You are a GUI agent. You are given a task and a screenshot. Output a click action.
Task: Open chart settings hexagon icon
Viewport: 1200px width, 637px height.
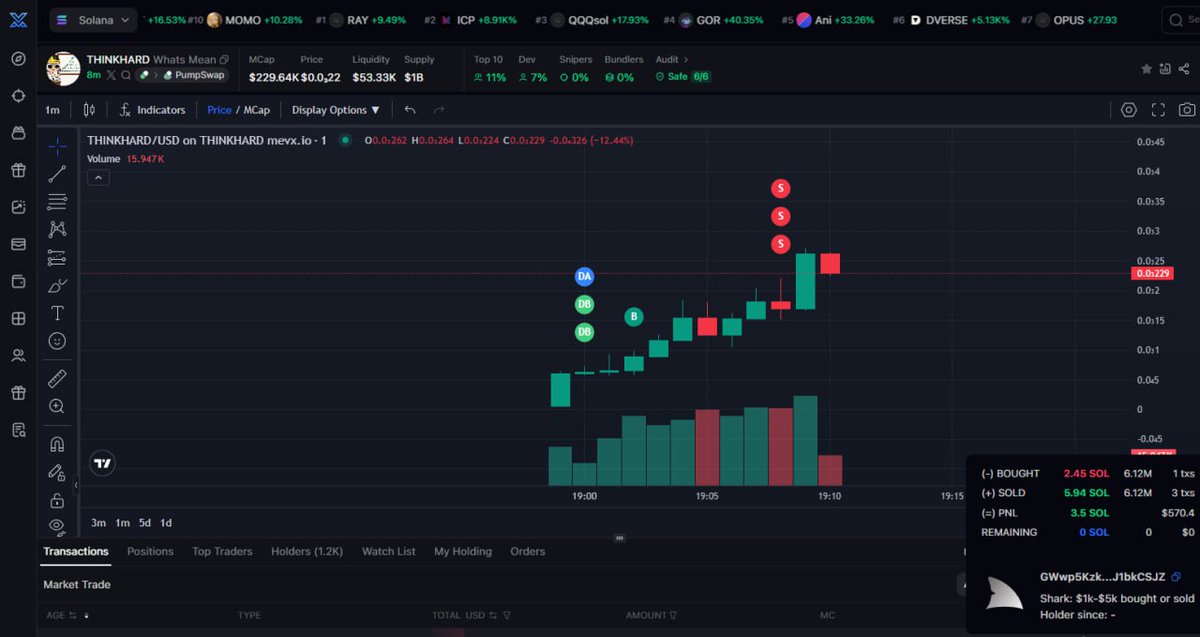pos(1129,110)
